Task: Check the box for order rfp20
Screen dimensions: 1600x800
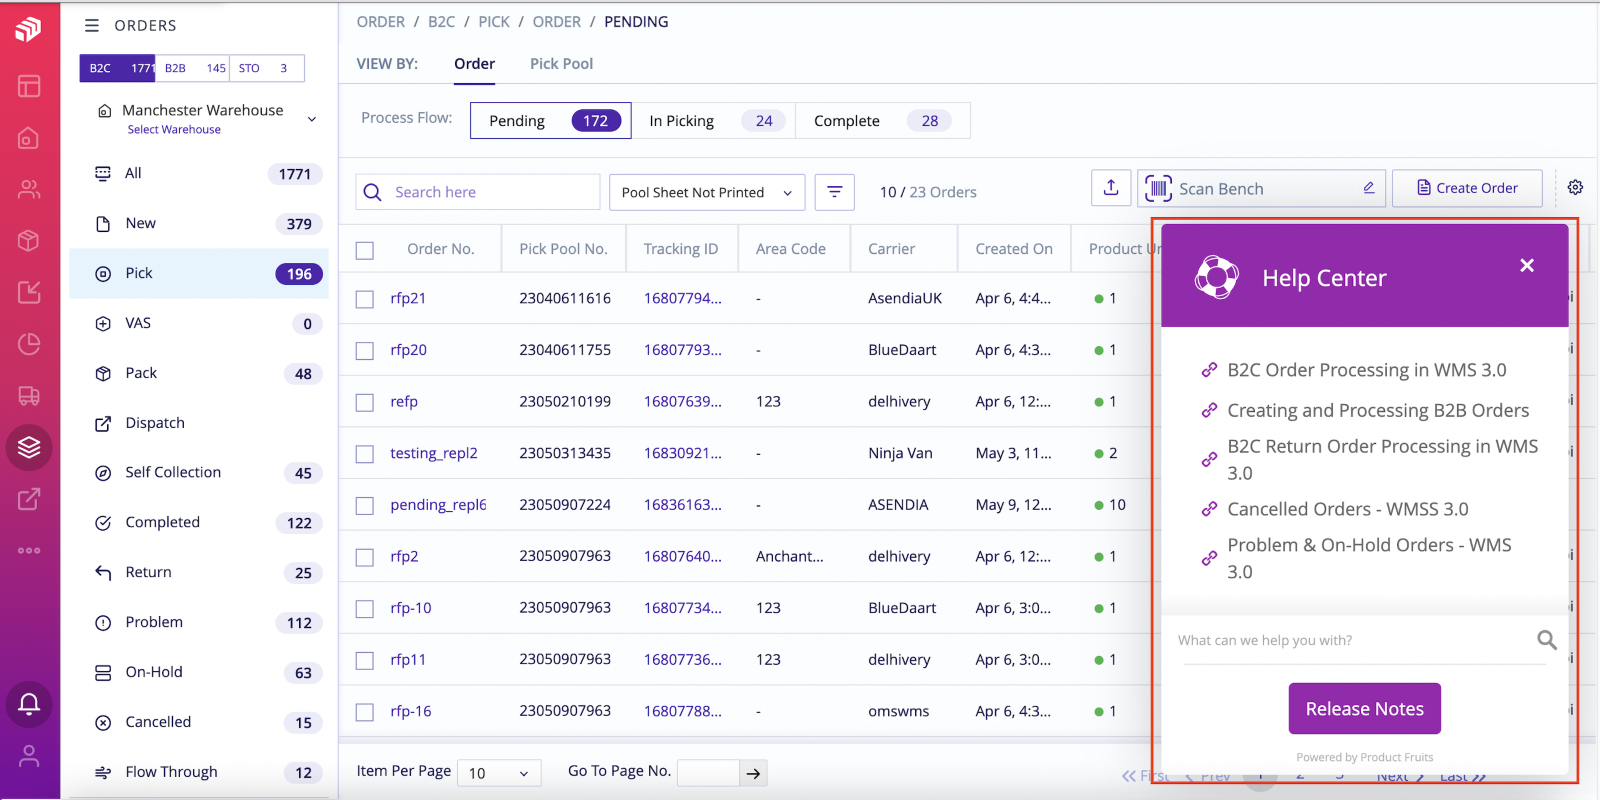Action: [365, 351]
